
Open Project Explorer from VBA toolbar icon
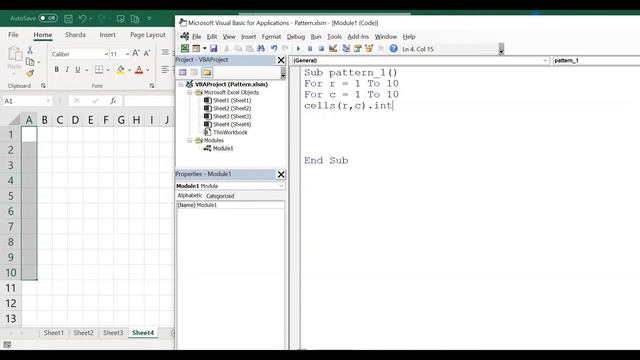(x=346, y=49)
